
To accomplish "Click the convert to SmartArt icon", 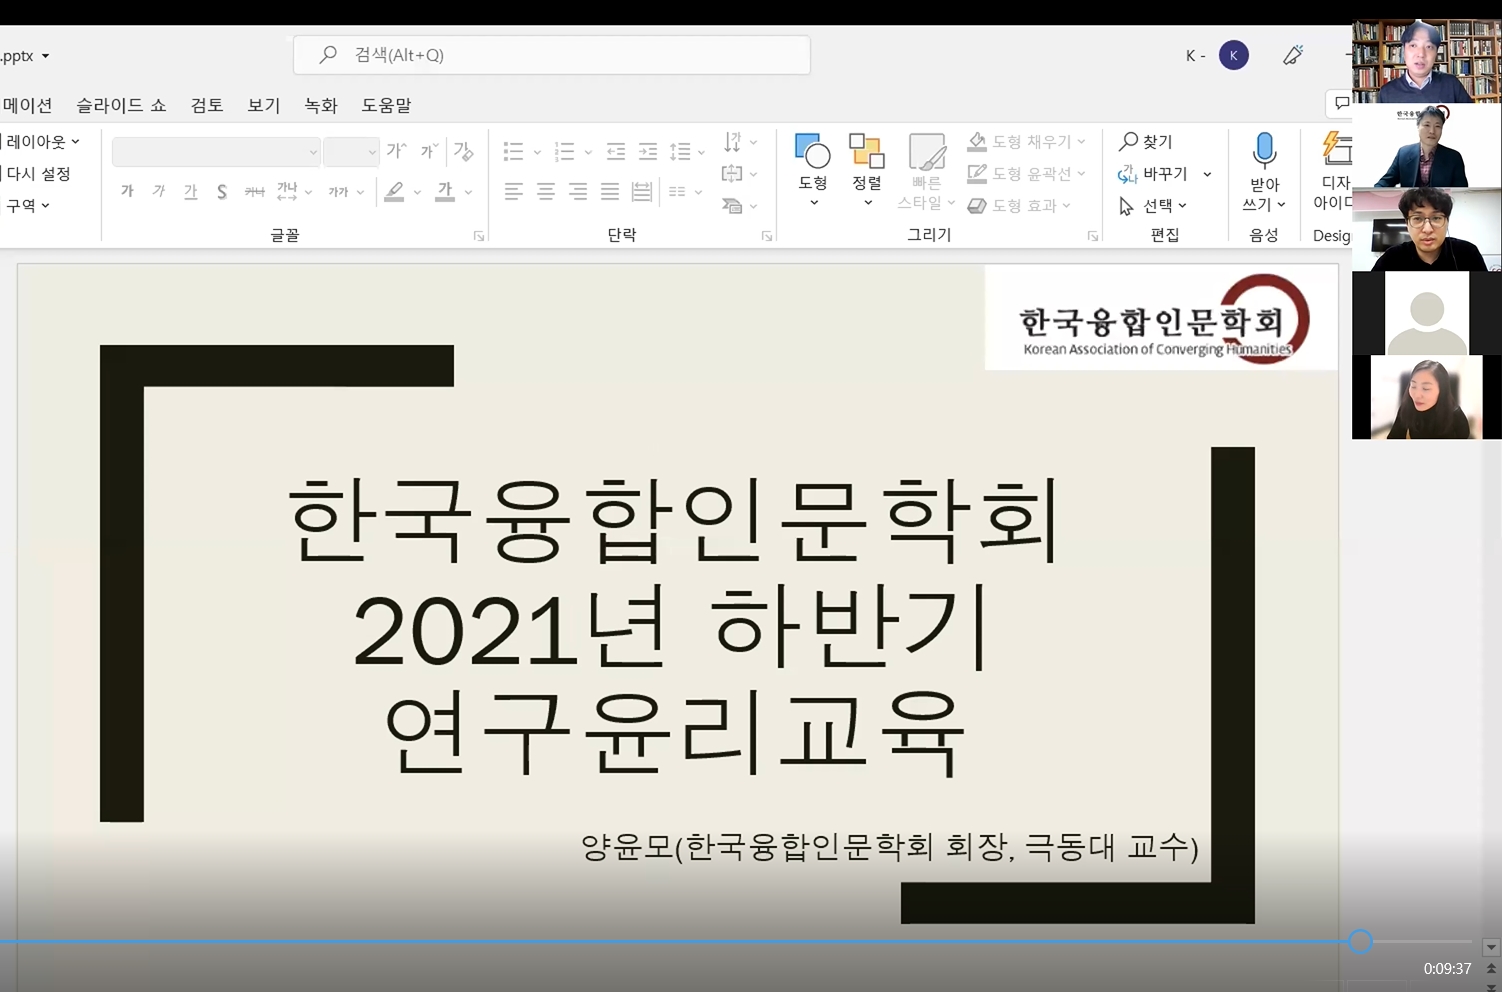I will [x=732, y=205].
